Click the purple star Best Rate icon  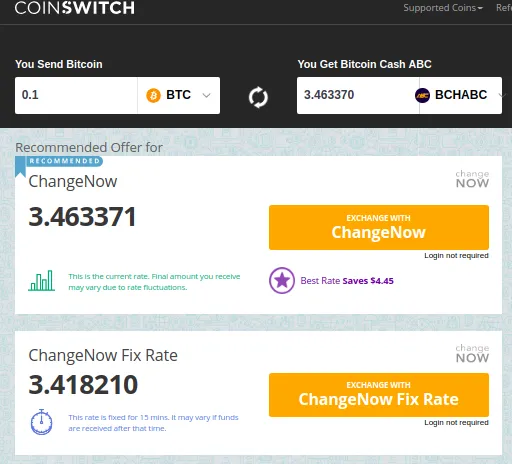point(282,280)
